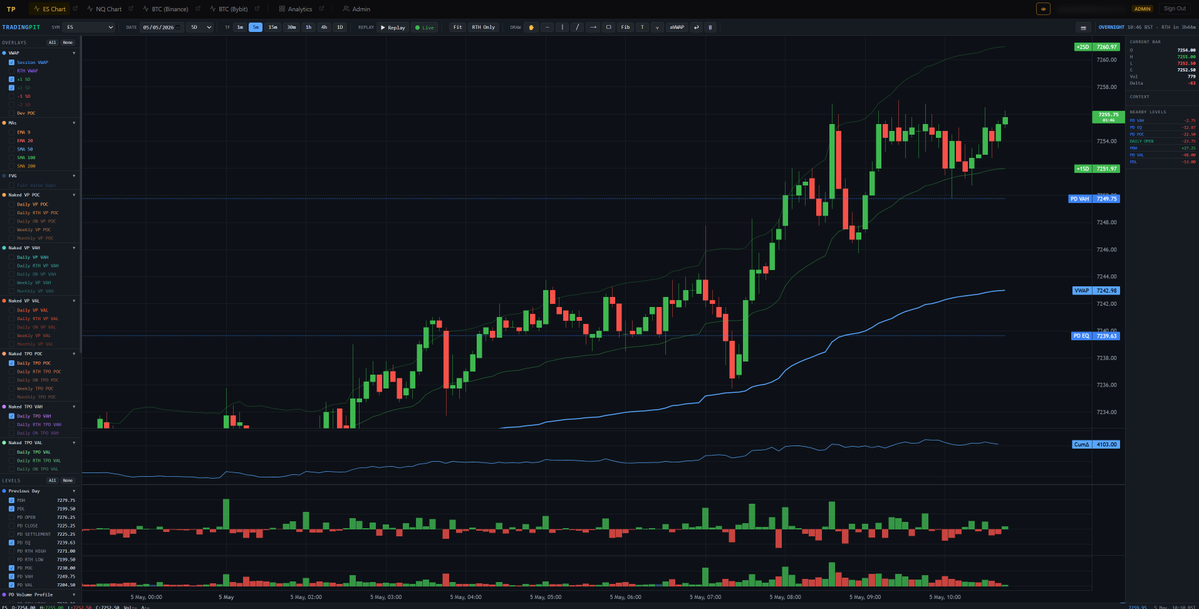The width and height of the screenshot is (1199, 609).
Task: Click the undo drawing arrow icon
Action: pyautogui.click(x=696, y=27)
